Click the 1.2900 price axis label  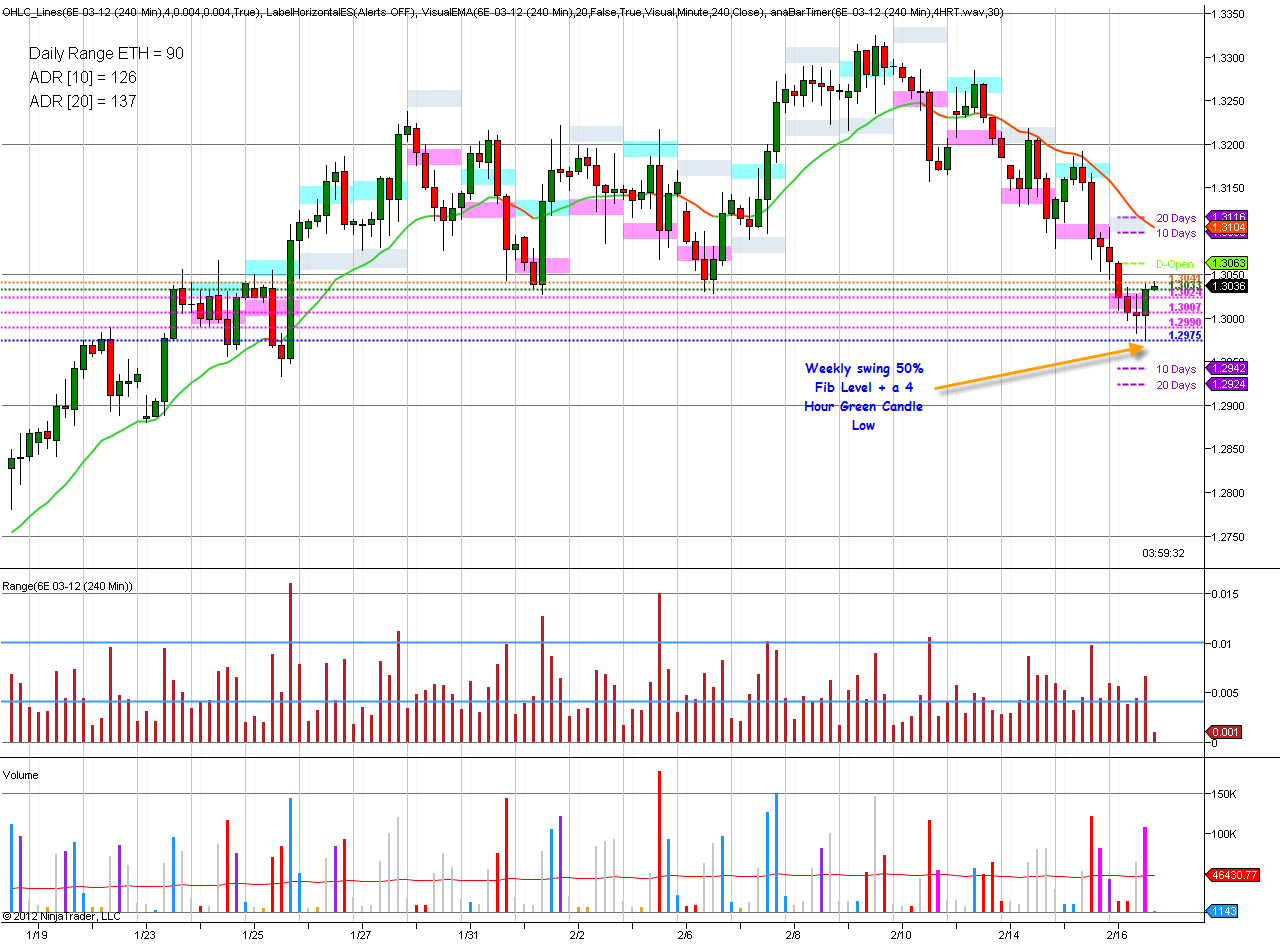(1227, 406)
